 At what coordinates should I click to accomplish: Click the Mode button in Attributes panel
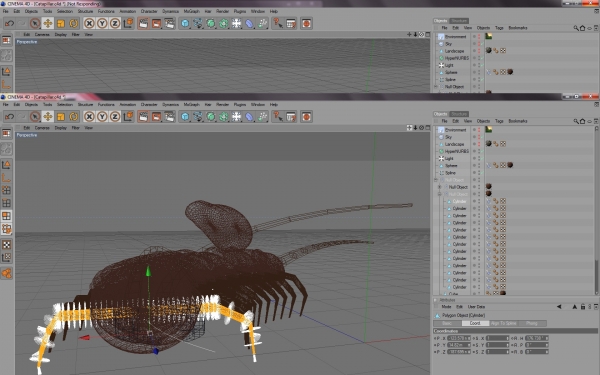[446, 307]
